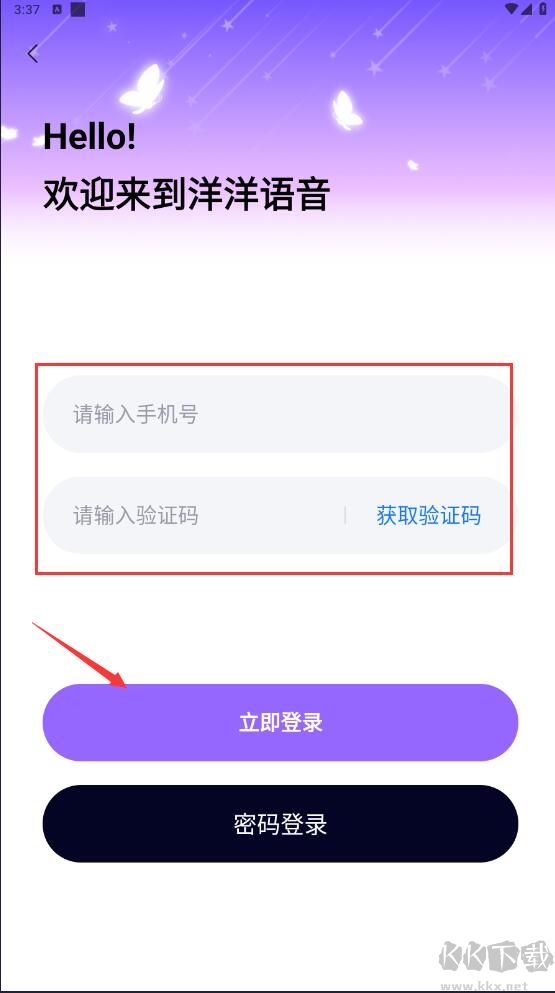Viewport: 555px width, 993px height.
Task: Tap the small 'A' notification icon
Action: coord(57,9)
